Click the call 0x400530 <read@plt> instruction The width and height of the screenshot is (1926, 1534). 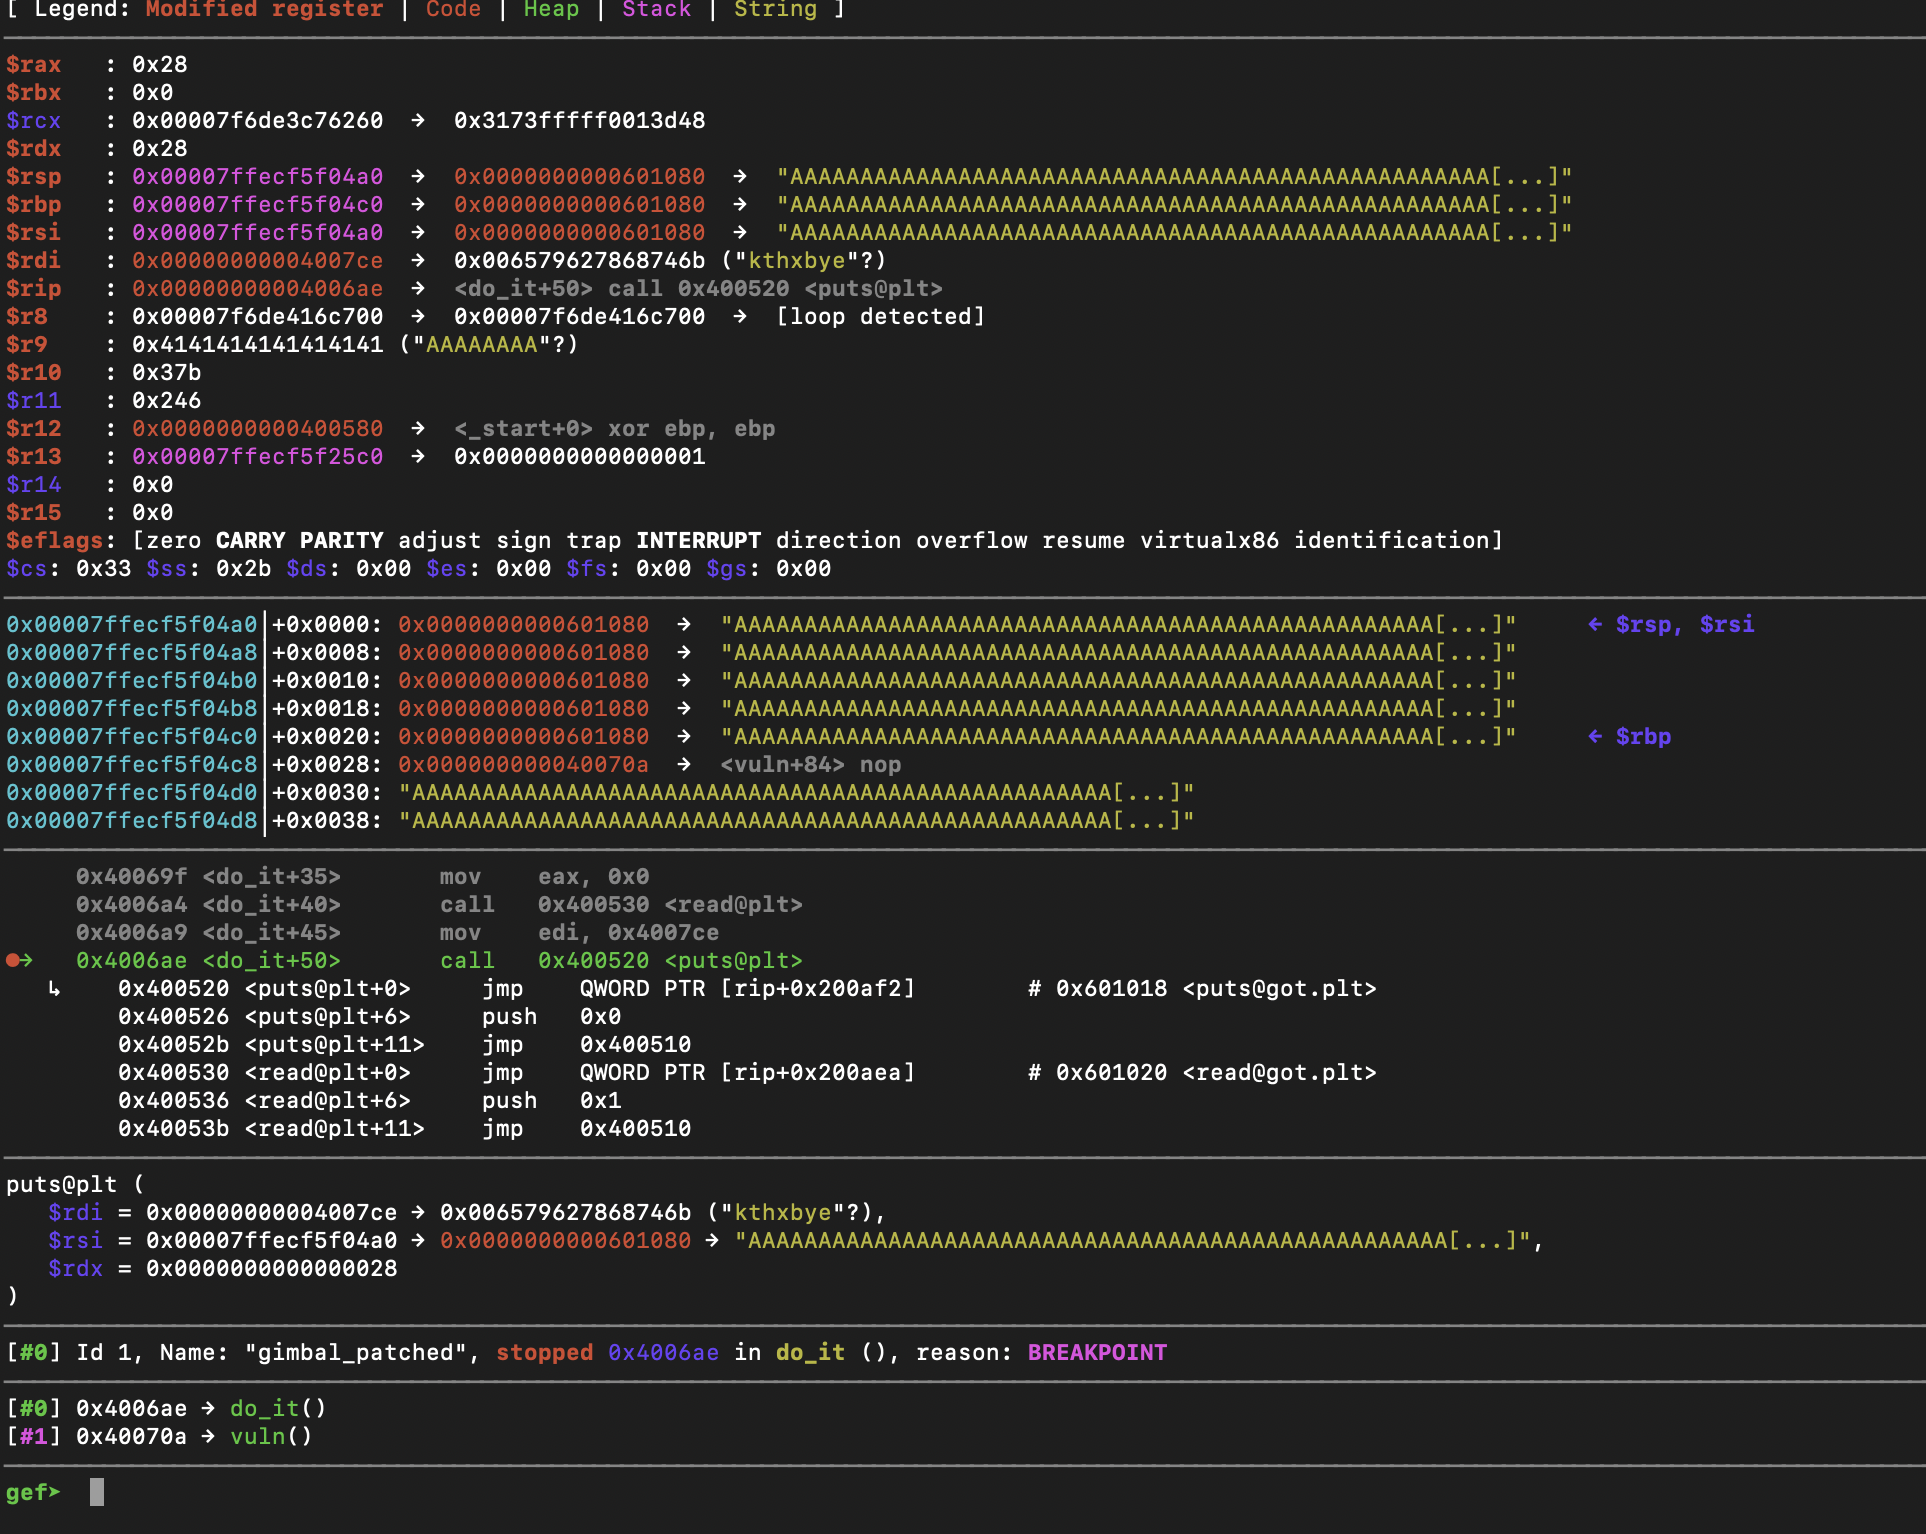[x=621, y=904]
